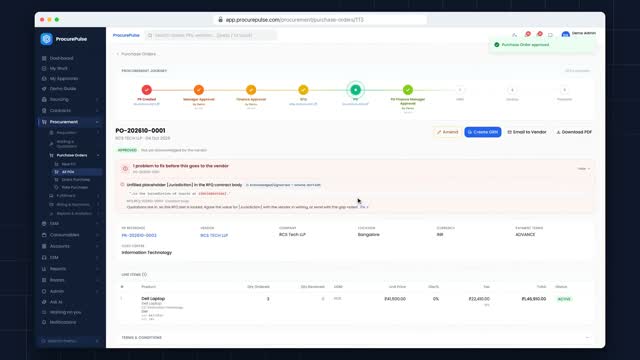Click the Demo Admin avatar icon
Screen dimensions: 640x360
coord(565,35)
